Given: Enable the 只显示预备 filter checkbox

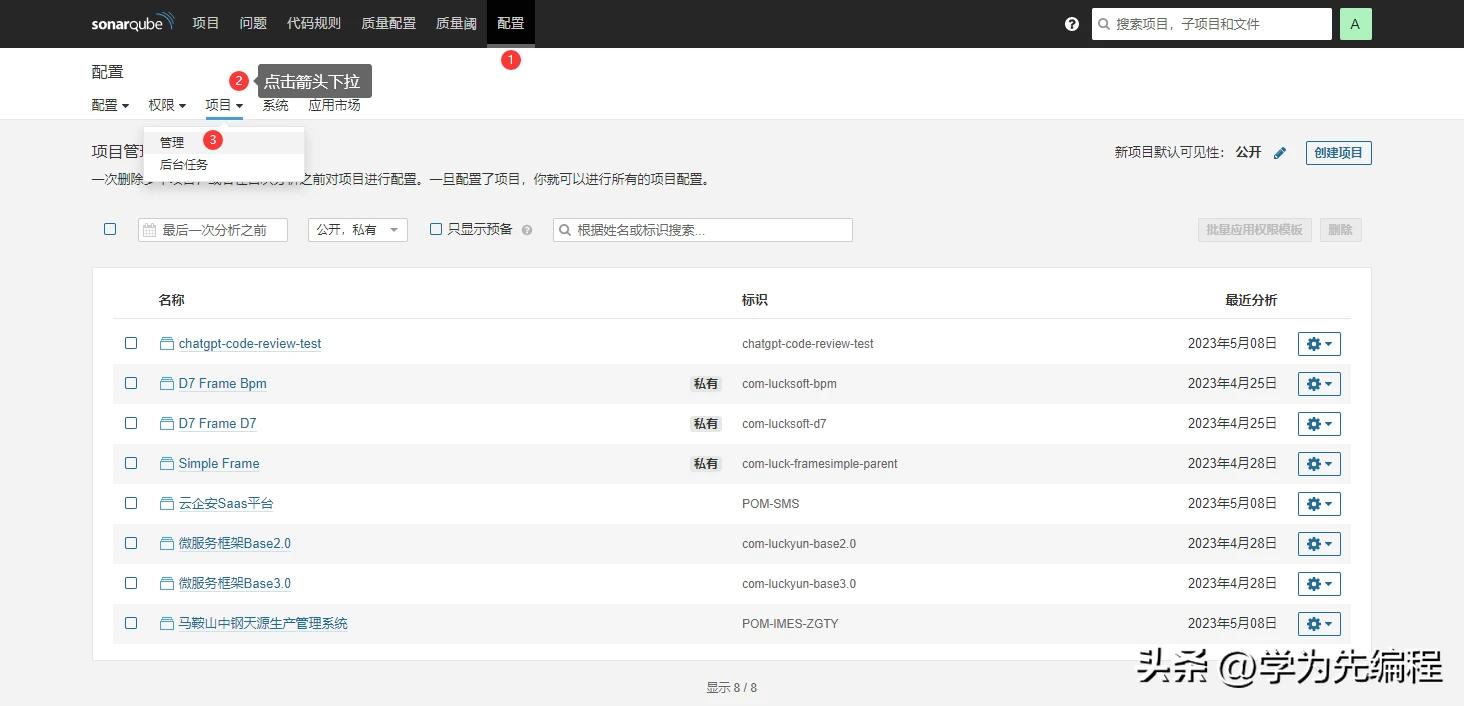Looking at the screenshot, I should pyautogui.click(x=436, y=229).
